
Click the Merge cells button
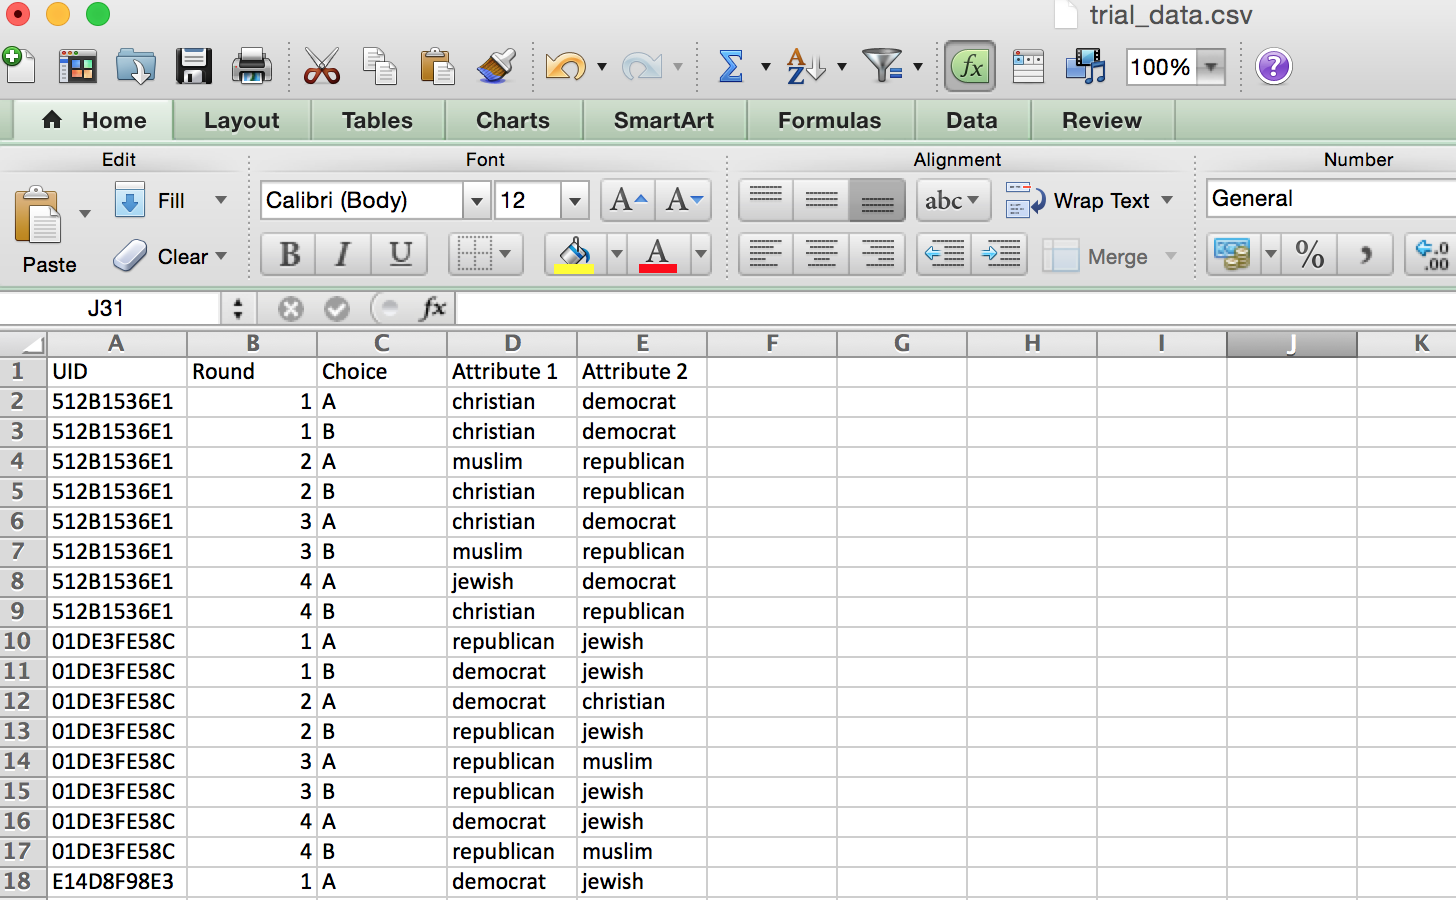(1096, 256)
